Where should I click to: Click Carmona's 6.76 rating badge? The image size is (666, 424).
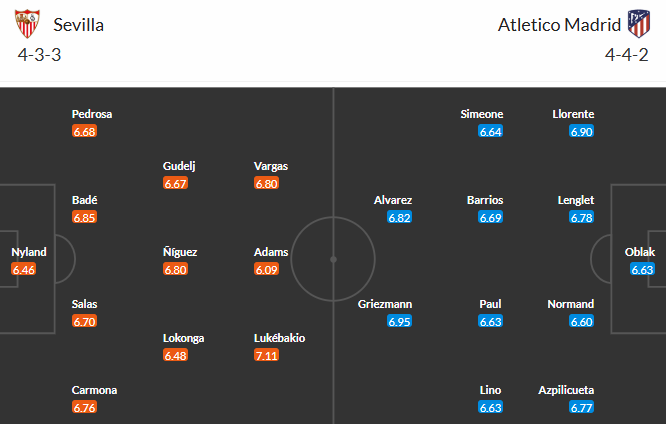point(85,407)
